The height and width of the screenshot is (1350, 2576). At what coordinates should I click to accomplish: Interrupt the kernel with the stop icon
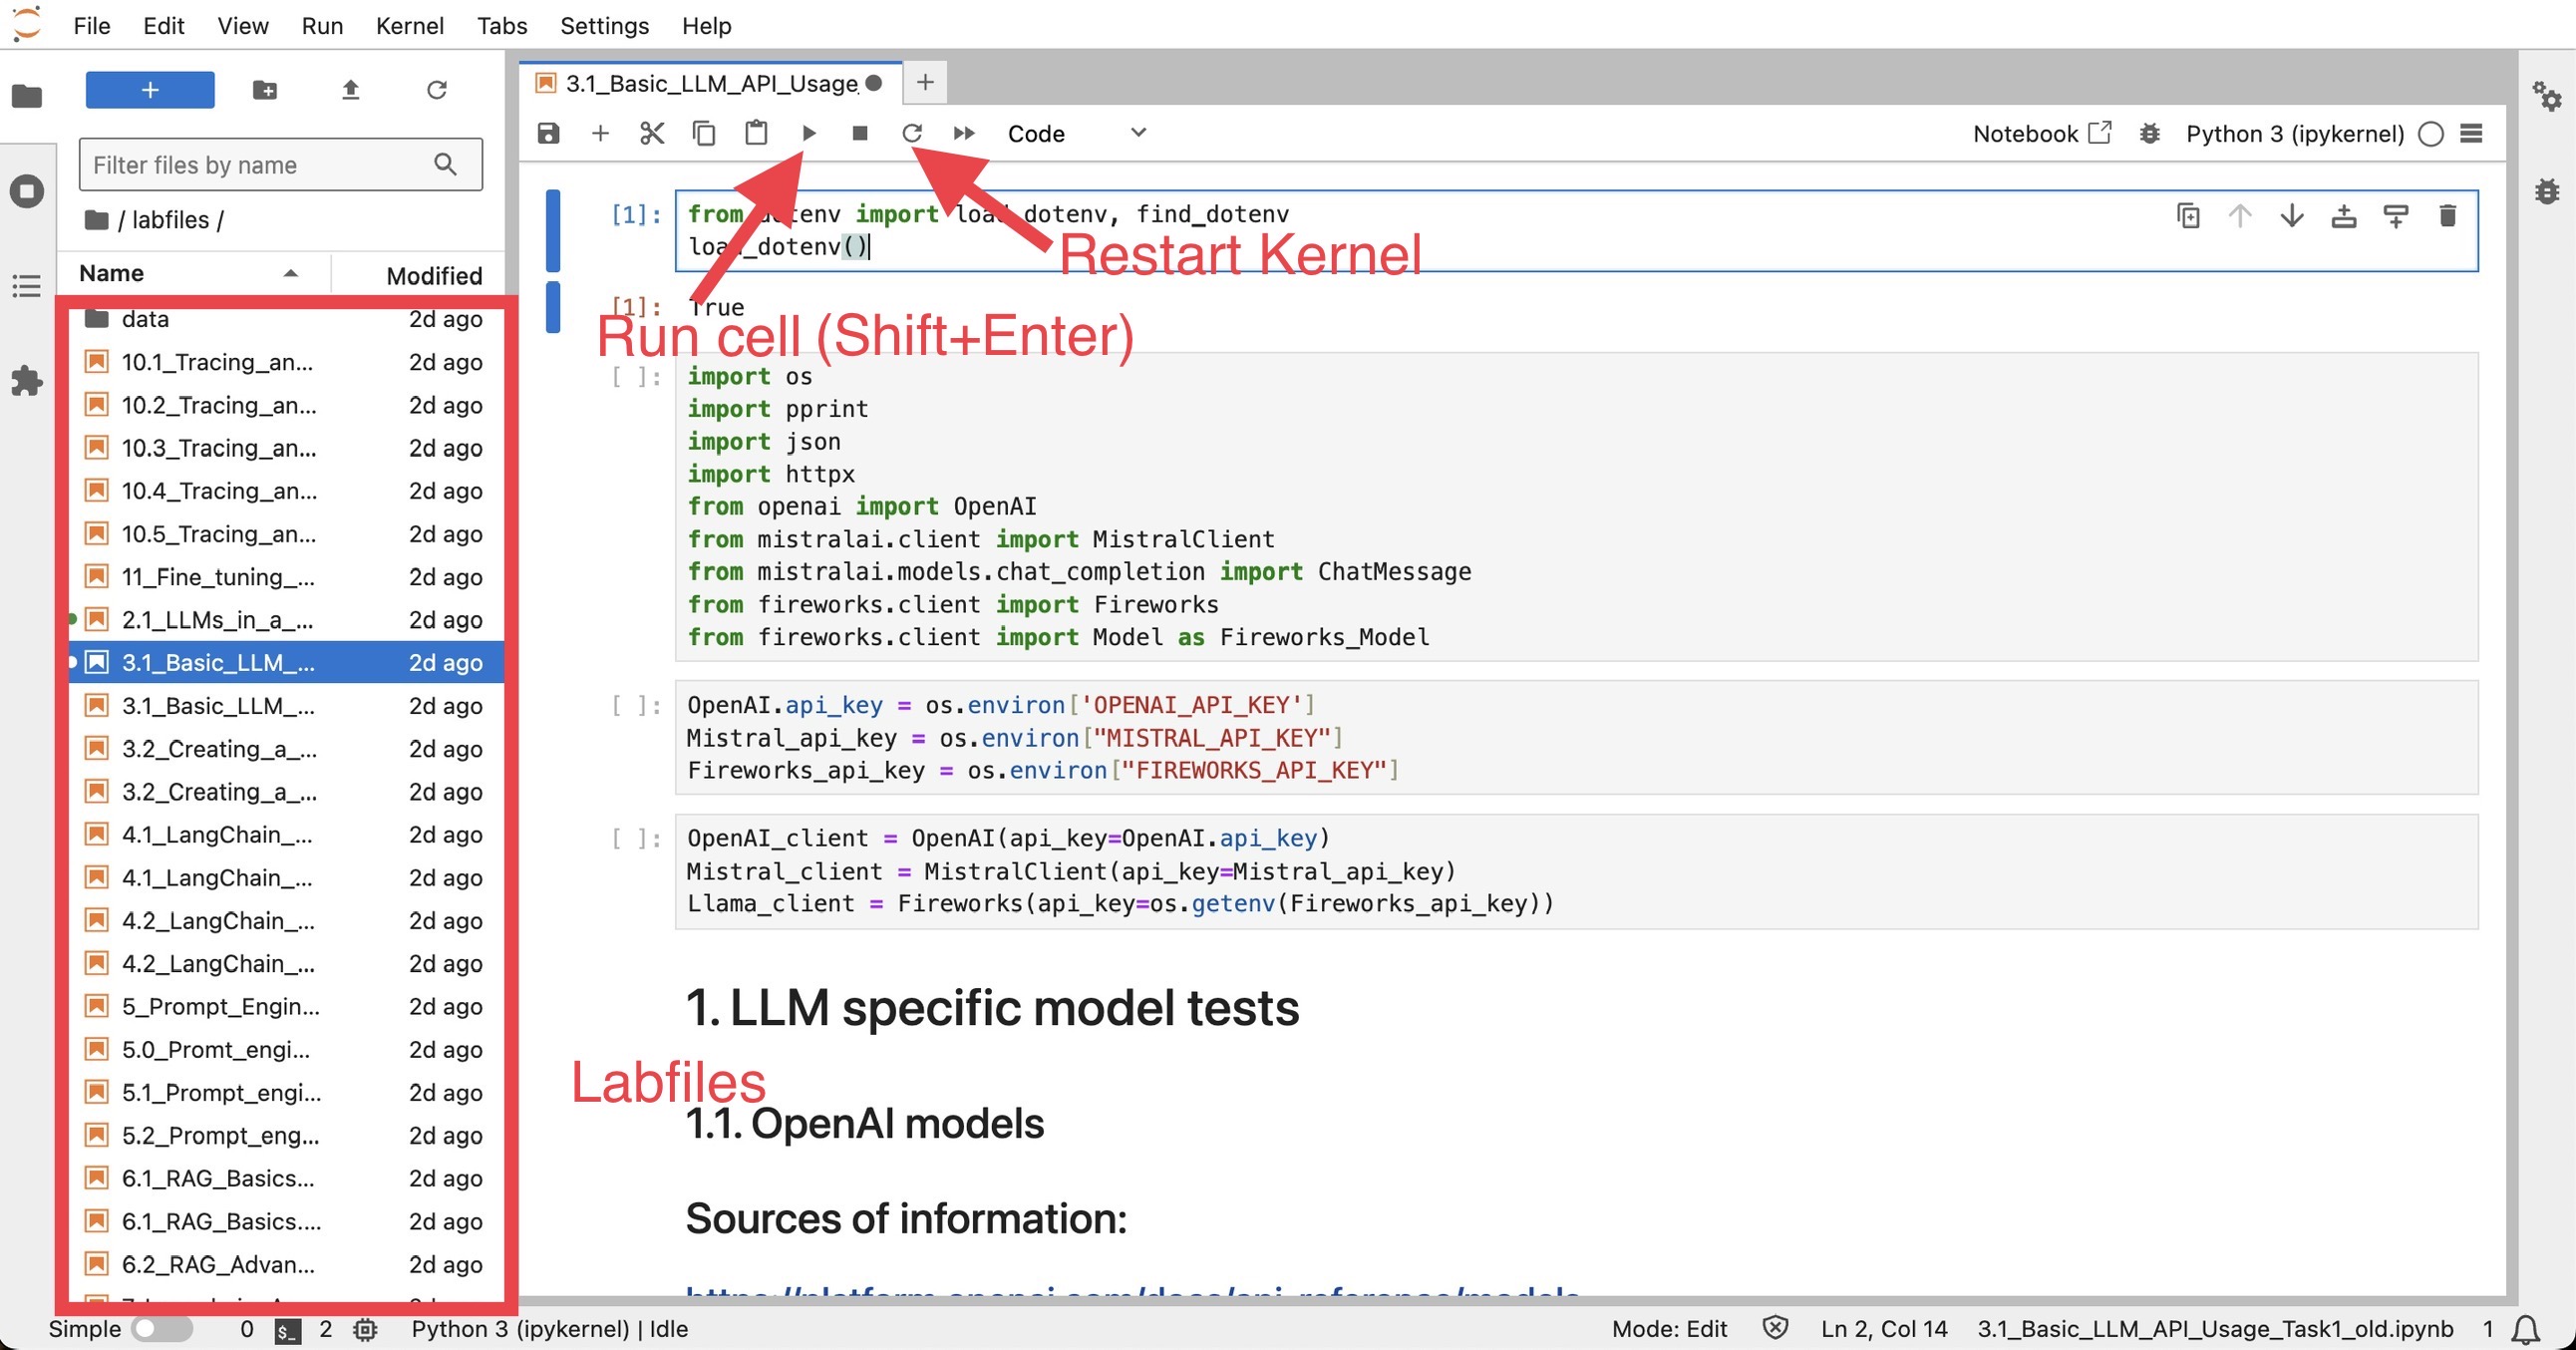pos(859,133)
